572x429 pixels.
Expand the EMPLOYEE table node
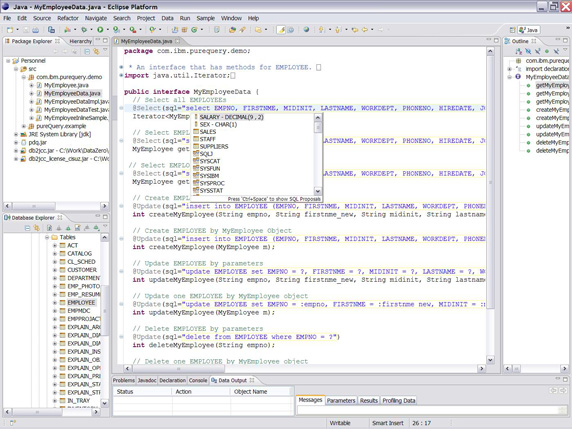[x=55, y=302]
